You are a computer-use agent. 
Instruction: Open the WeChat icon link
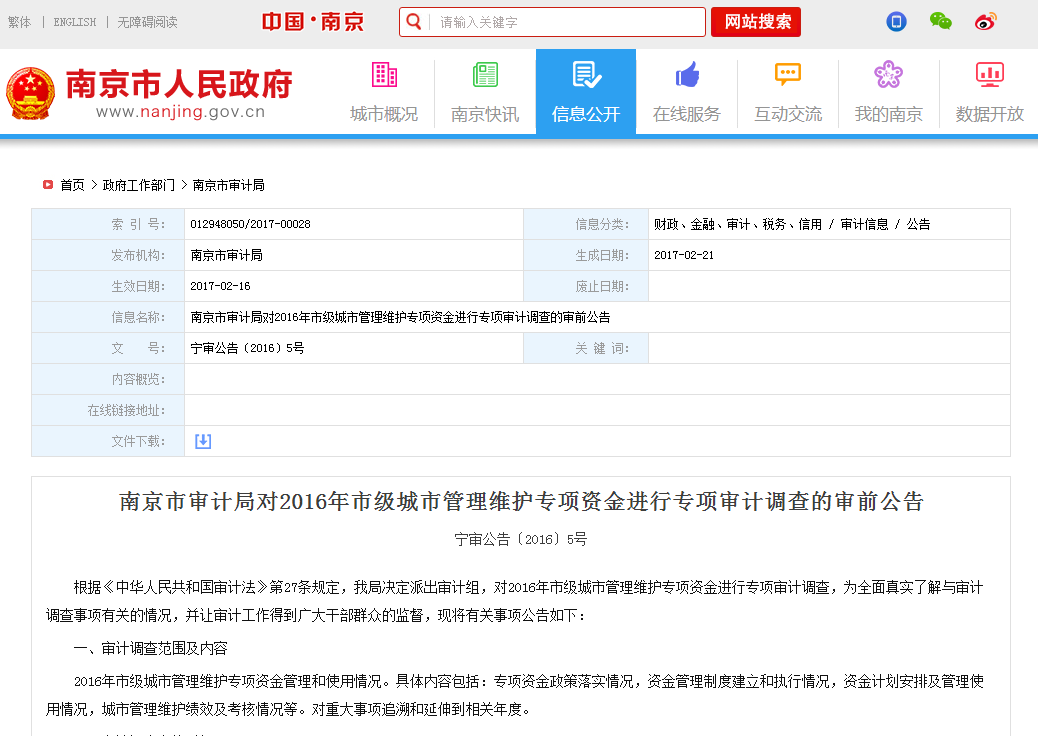(940, 21)
